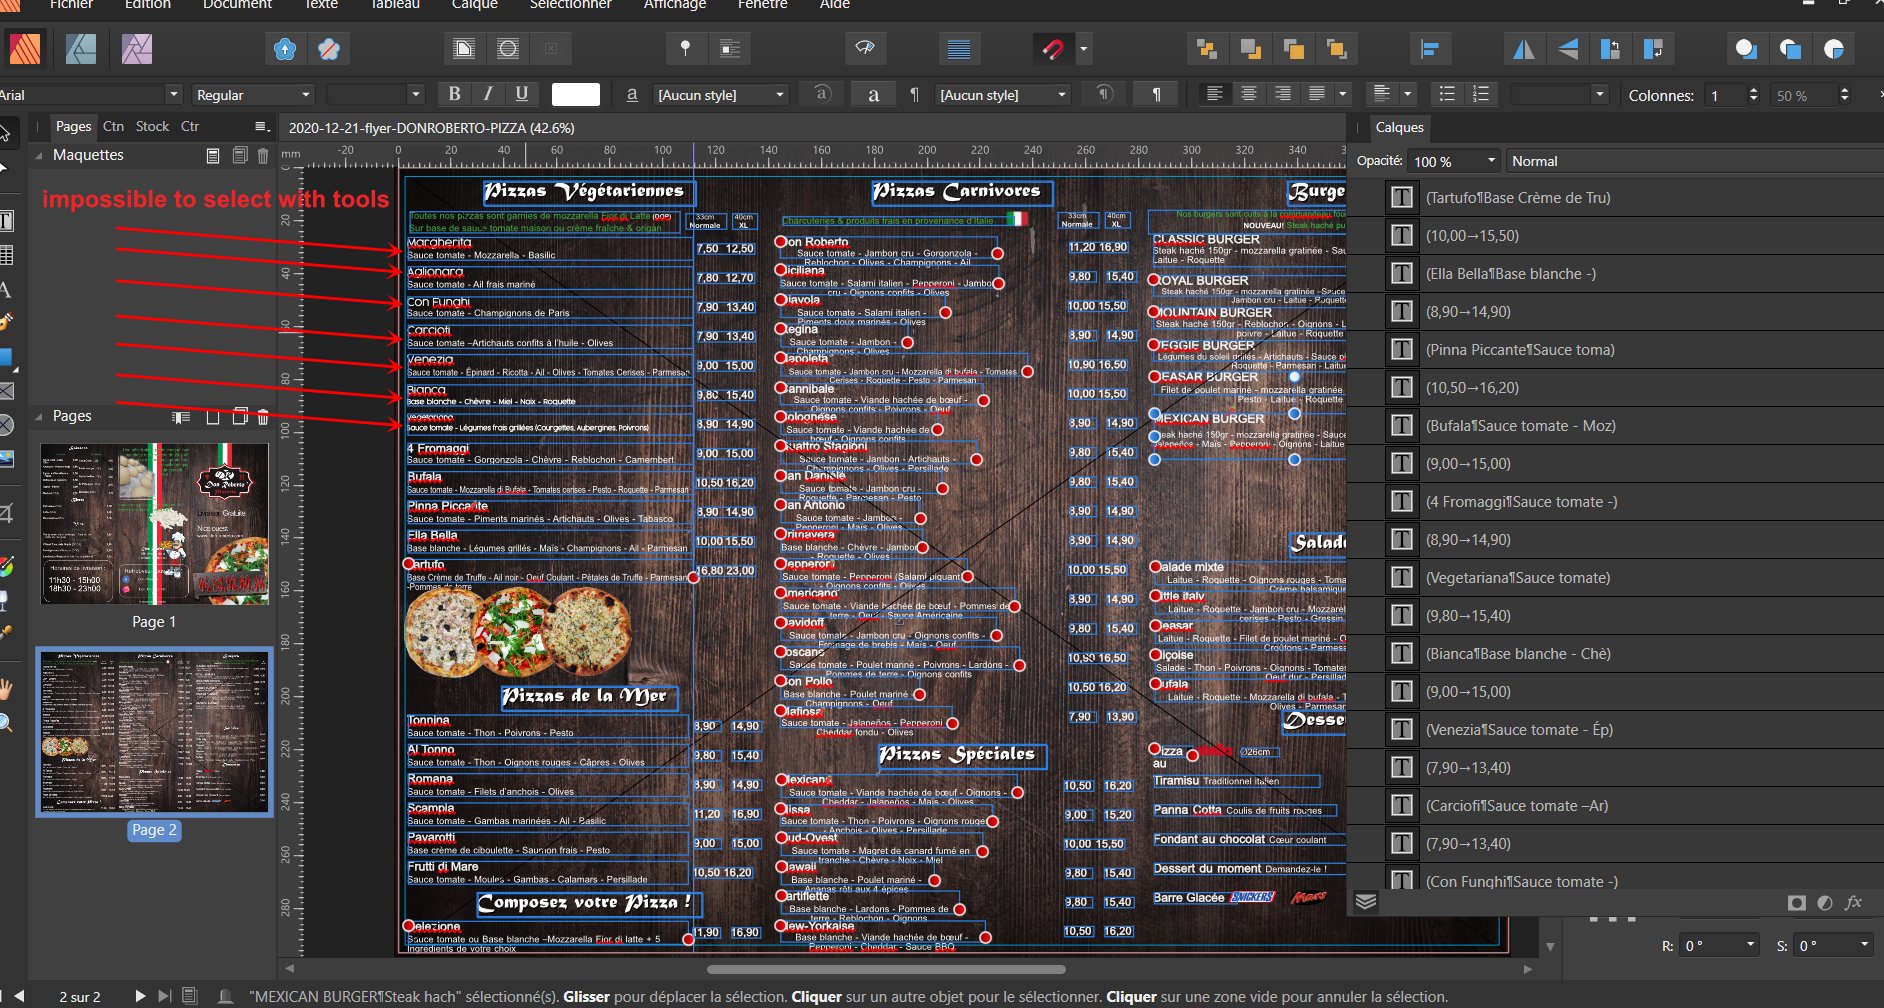Open Opacité 100 % dropdown
Image resolution: width=1884 pixels, height=1008 pixels.
point(1455,161)
